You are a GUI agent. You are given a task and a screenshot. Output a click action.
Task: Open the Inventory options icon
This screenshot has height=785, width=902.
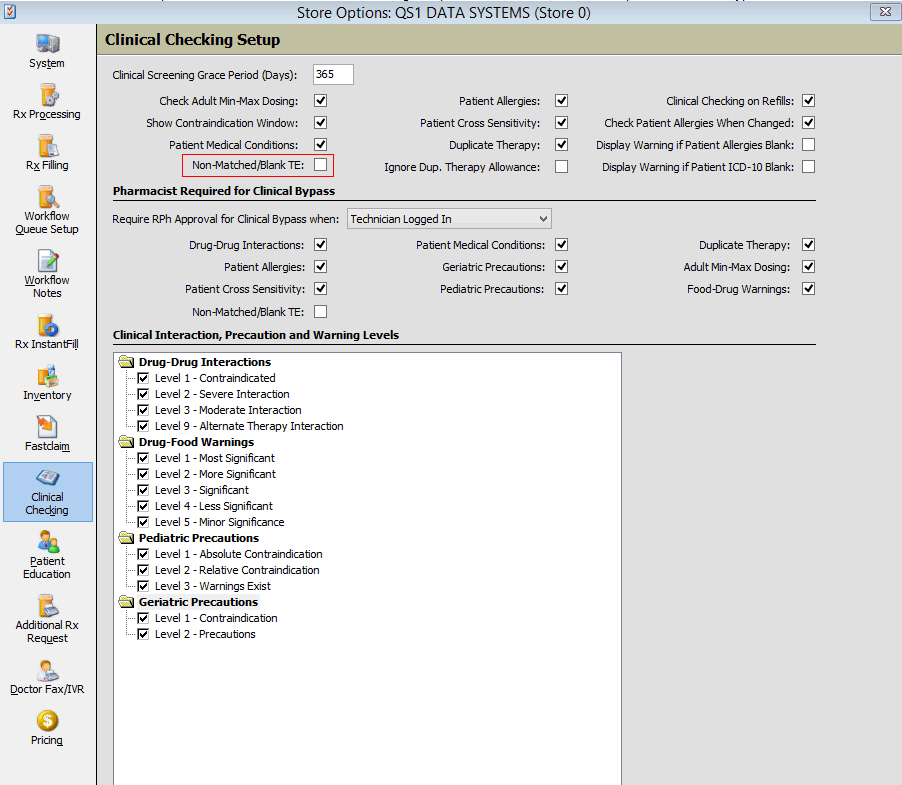tap(47, 377)
